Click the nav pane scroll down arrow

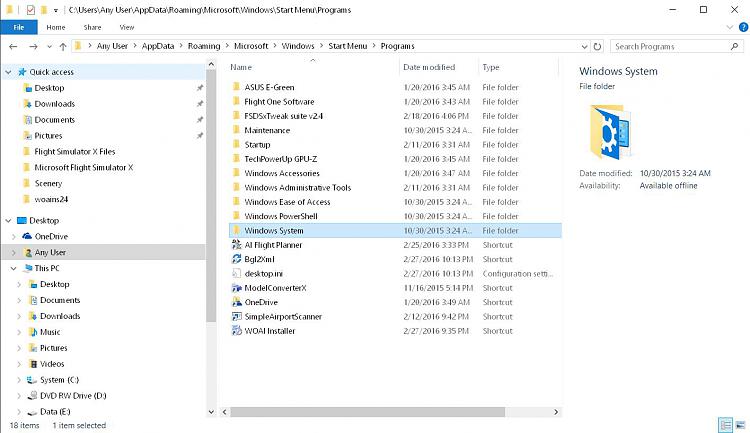point(211,411)
